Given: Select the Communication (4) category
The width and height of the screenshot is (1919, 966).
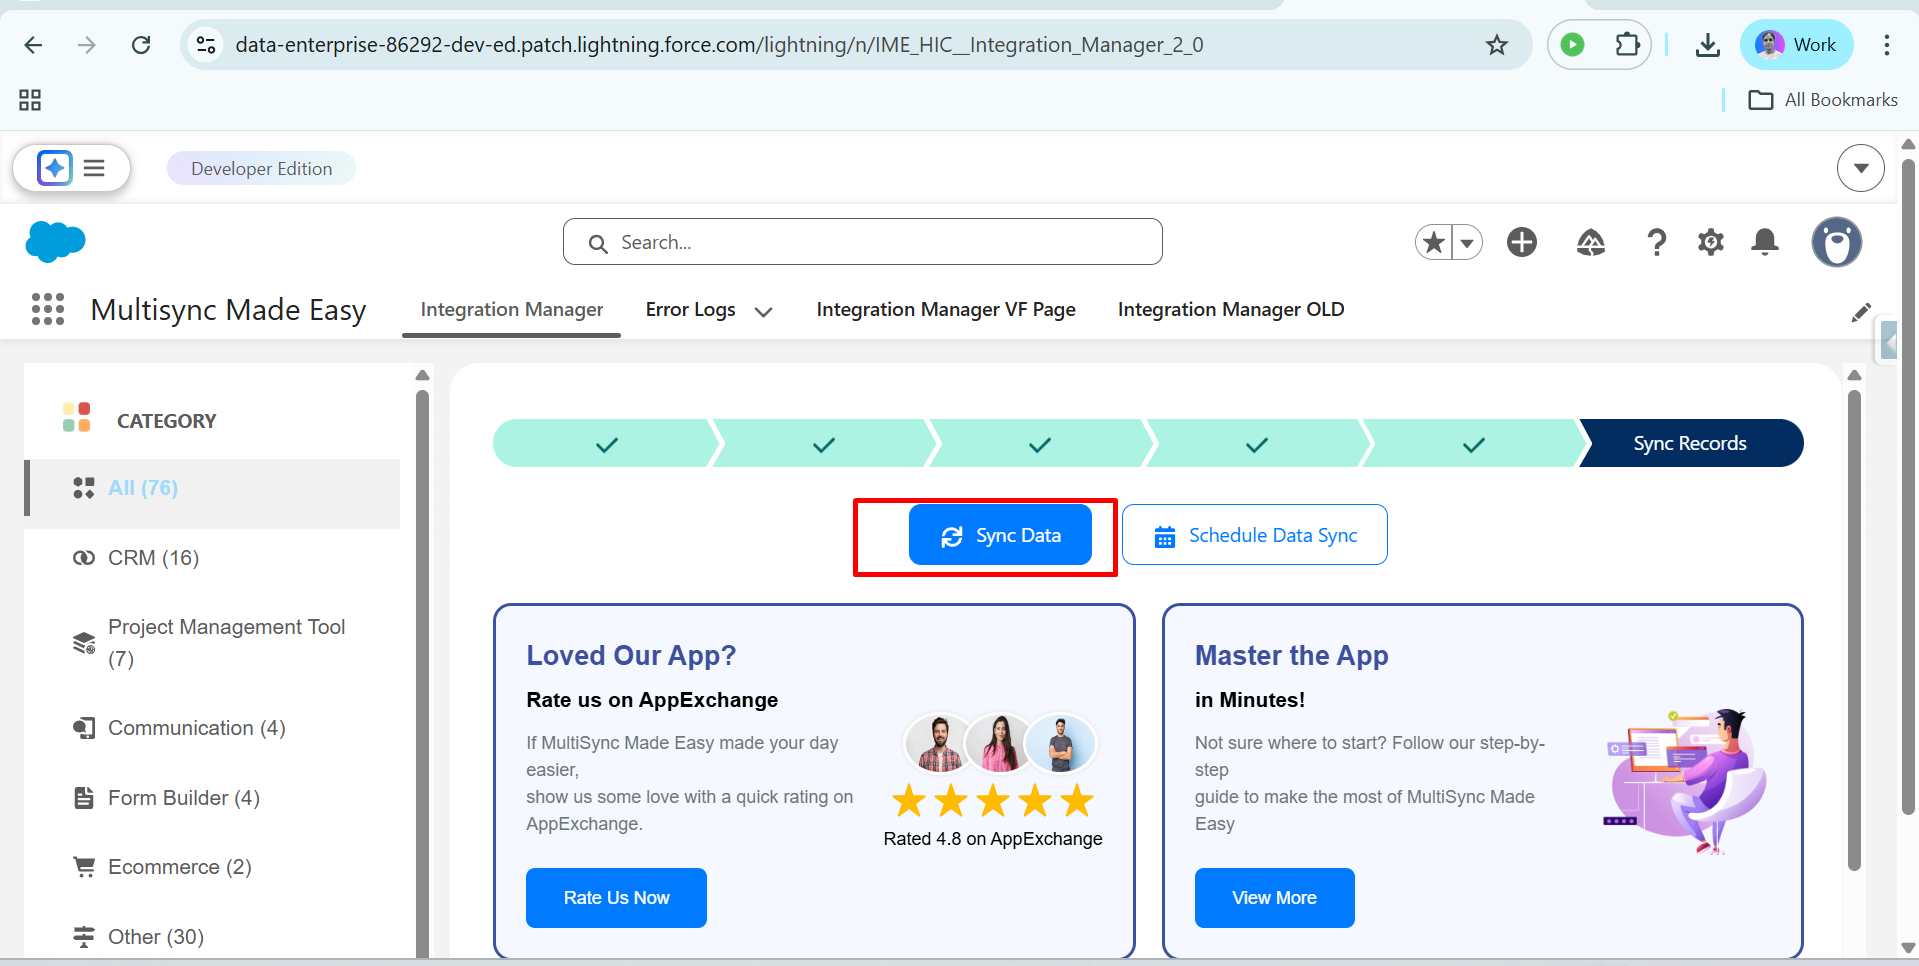Looking at the screenshot, I should point(212,728).
